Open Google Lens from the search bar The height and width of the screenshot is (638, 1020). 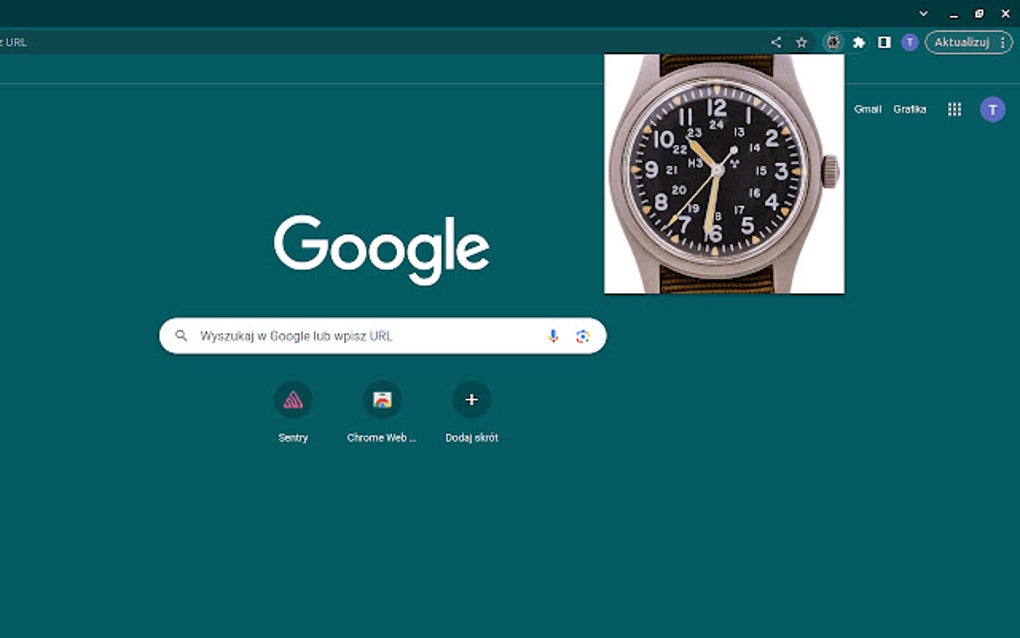(x=583, y=335)
